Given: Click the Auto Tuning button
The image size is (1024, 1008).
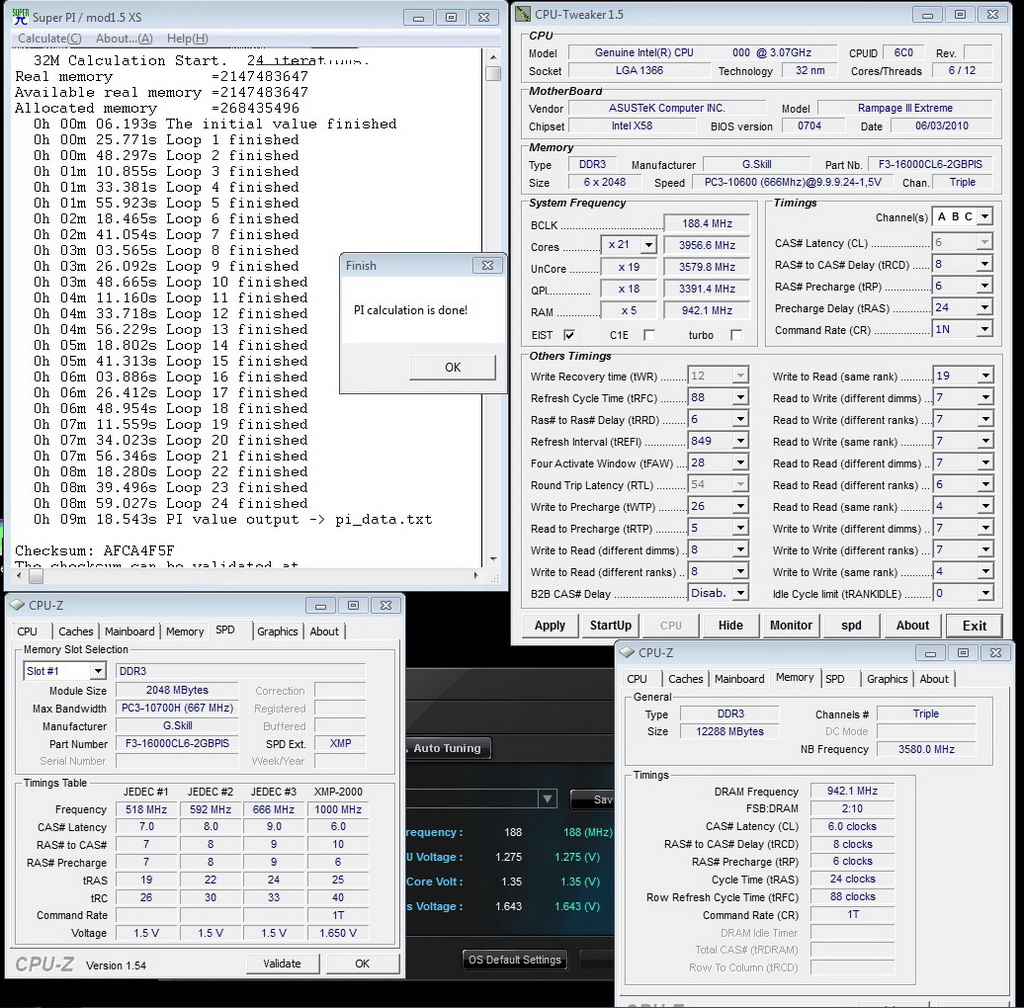Looking at the screenshot, I should (448, 748).
